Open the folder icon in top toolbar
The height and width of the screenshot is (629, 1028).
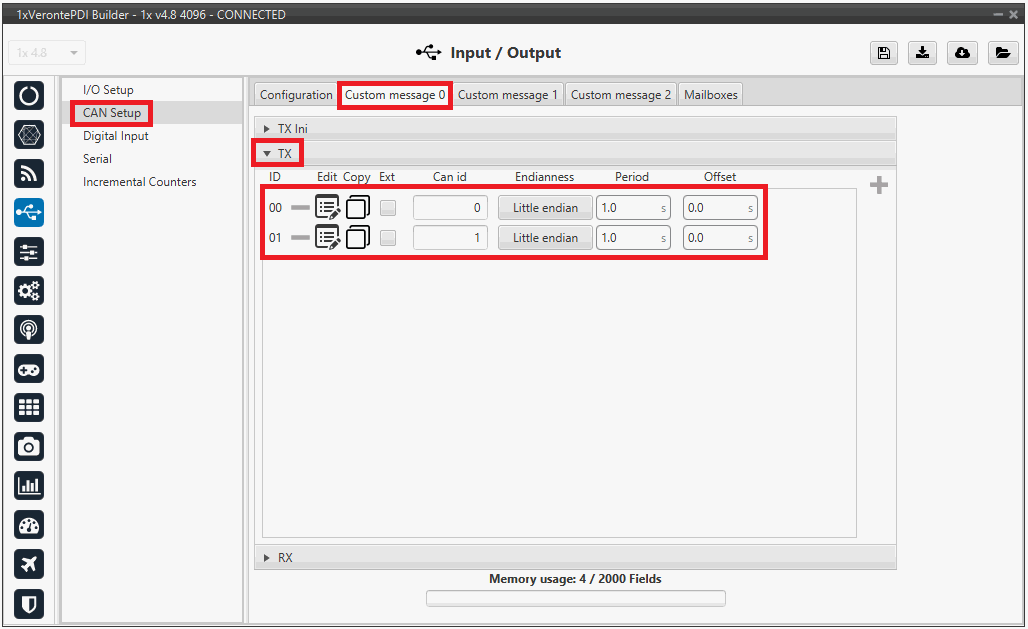point(1001,54)
